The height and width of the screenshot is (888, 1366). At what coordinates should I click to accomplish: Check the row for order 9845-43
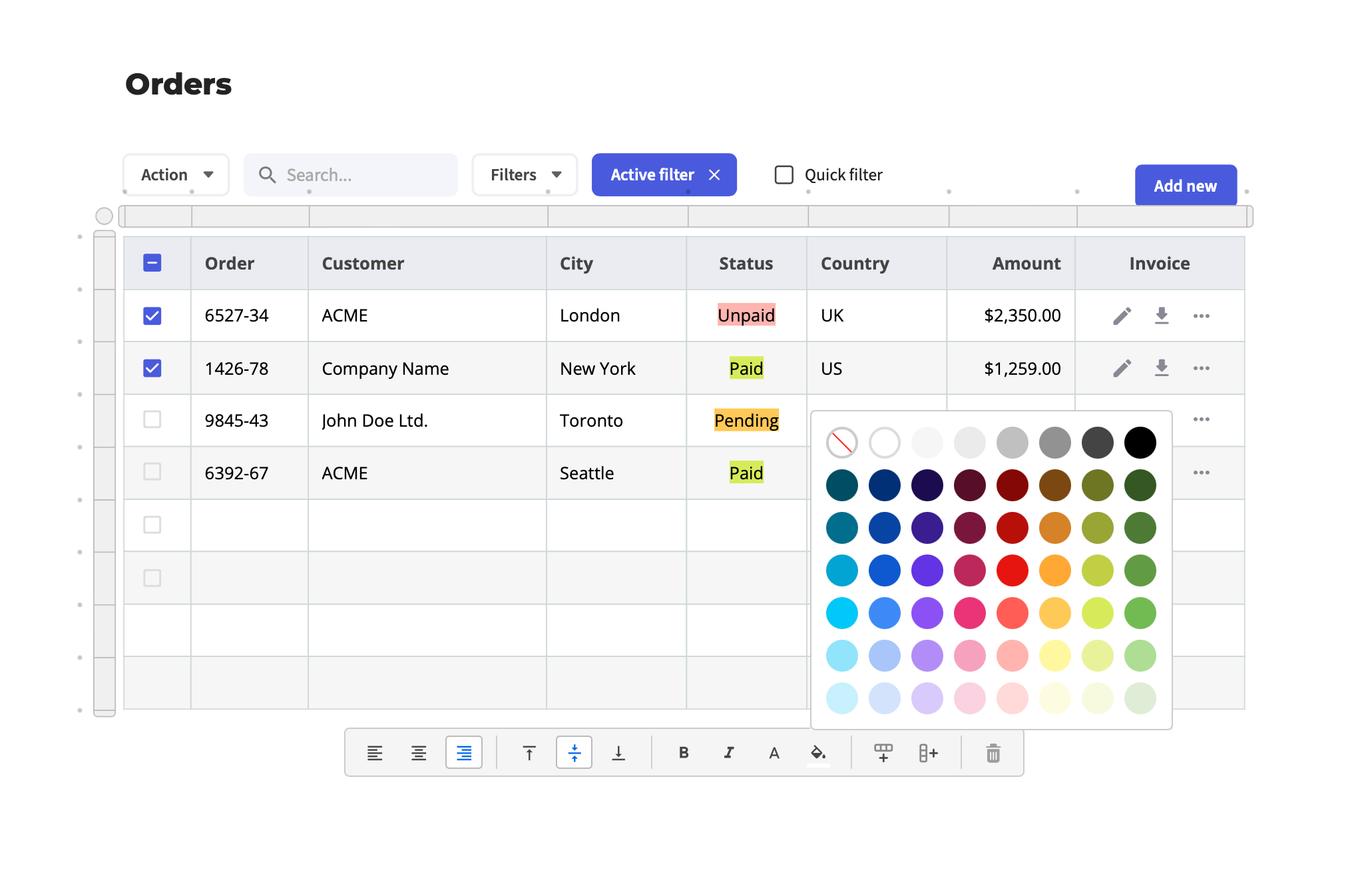(x=152, y=420)
